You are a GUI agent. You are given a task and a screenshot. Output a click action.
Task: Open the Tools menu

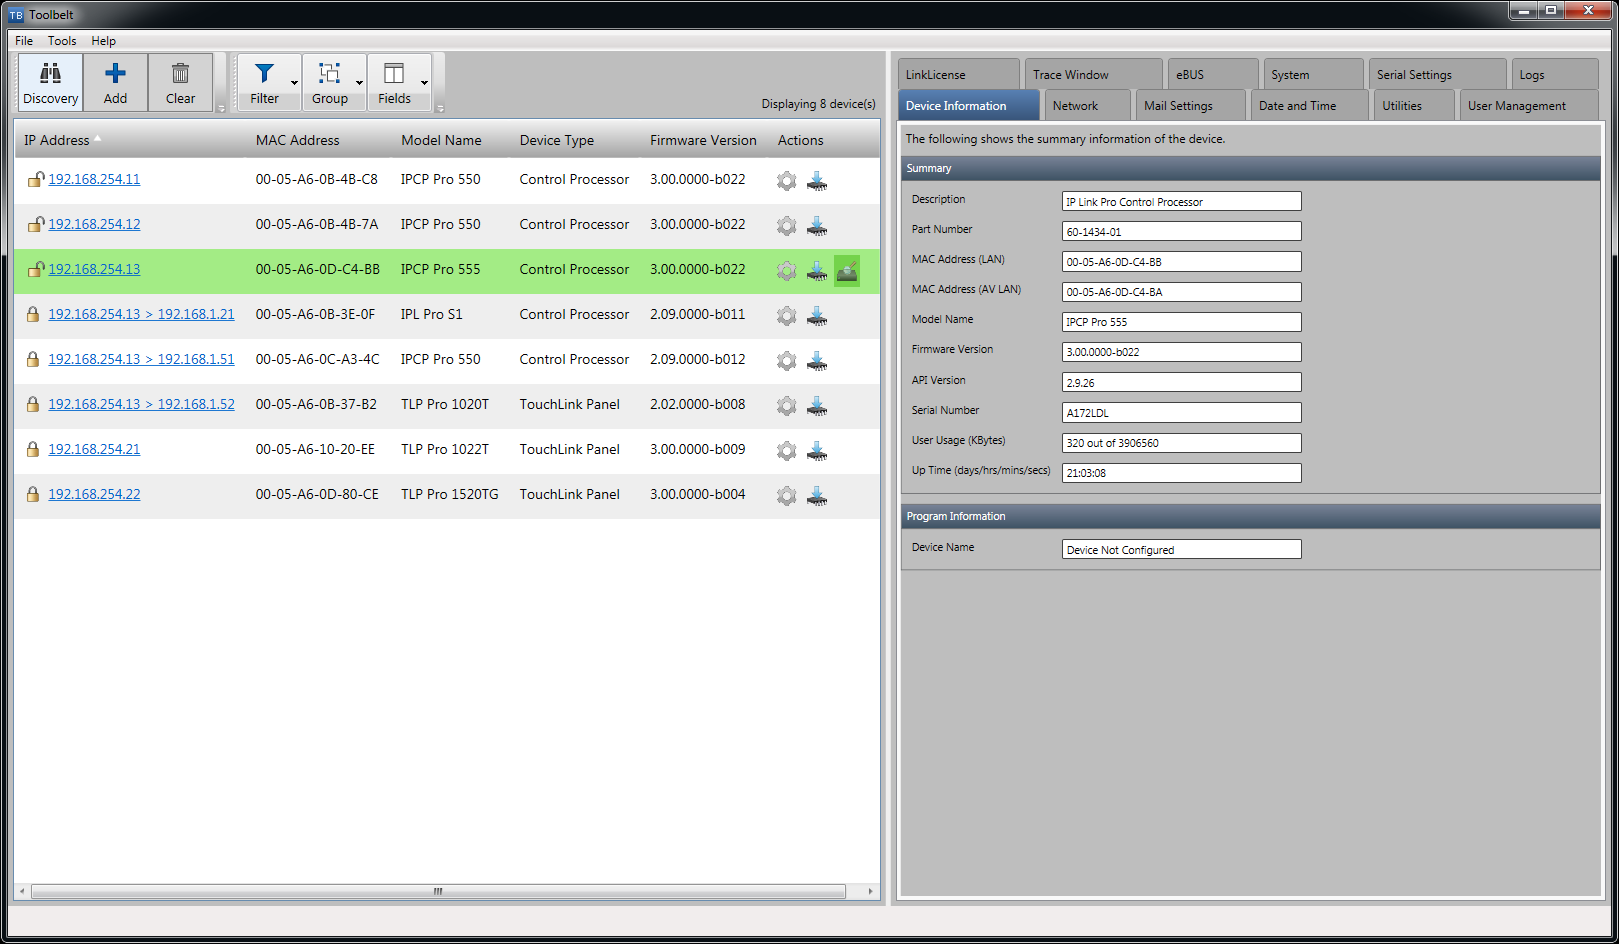tap(61, 41)
